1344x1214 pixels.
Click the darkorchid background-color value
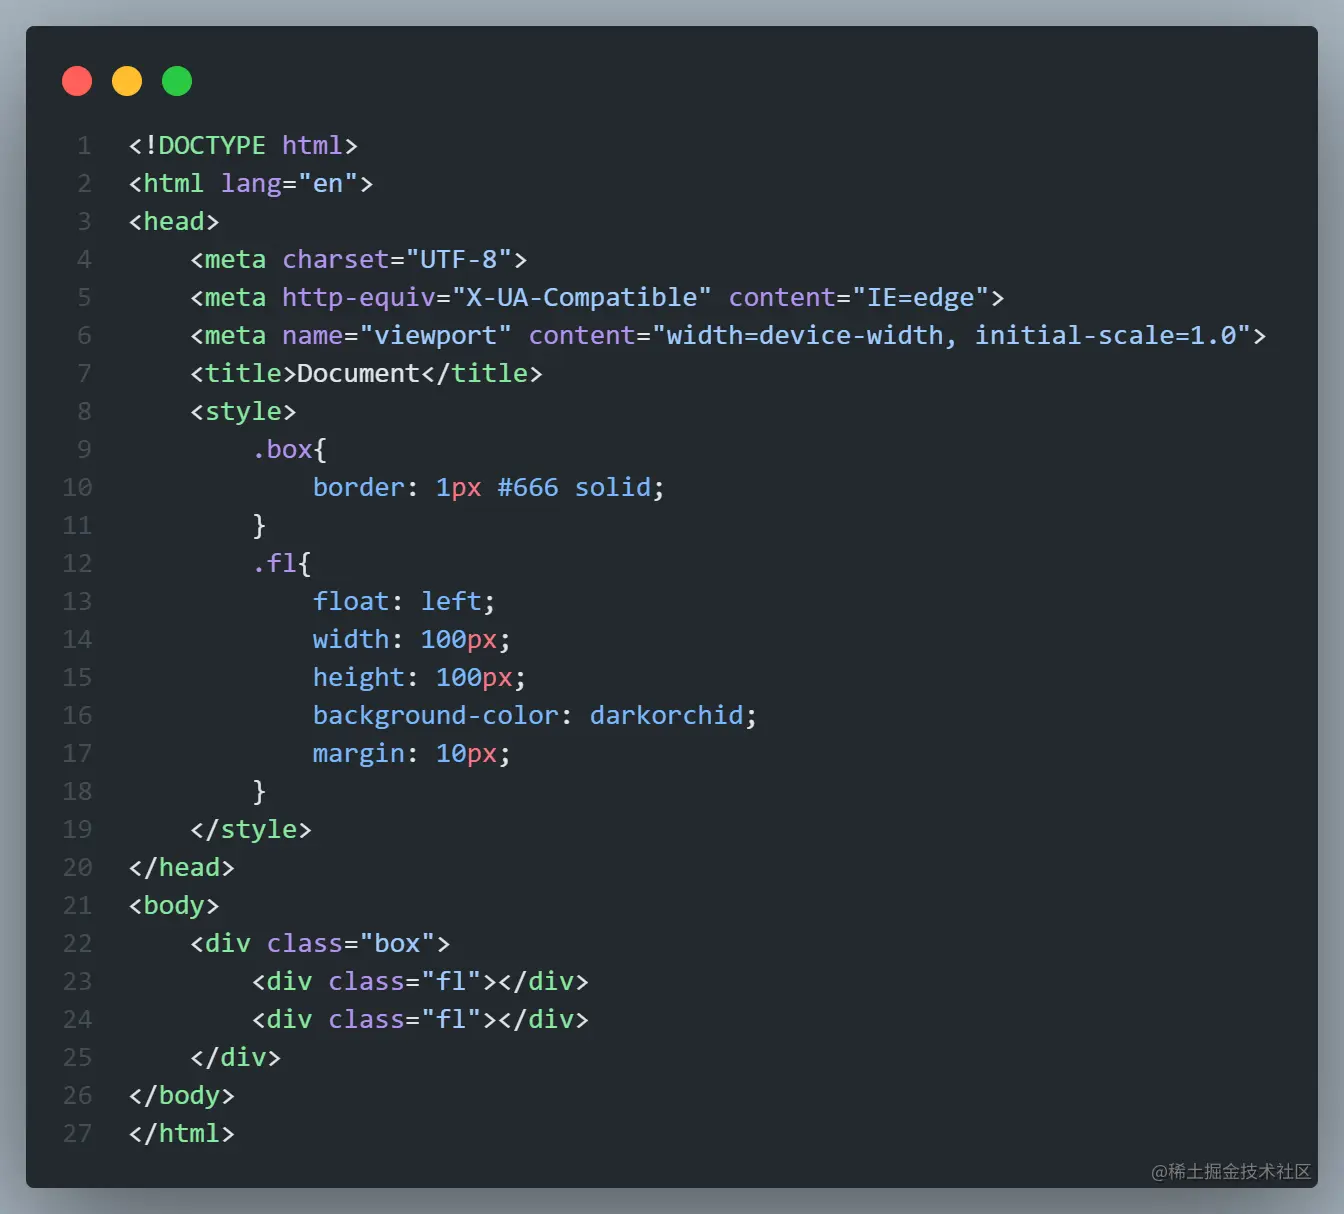pyautogui.click(x=666, y=715)
